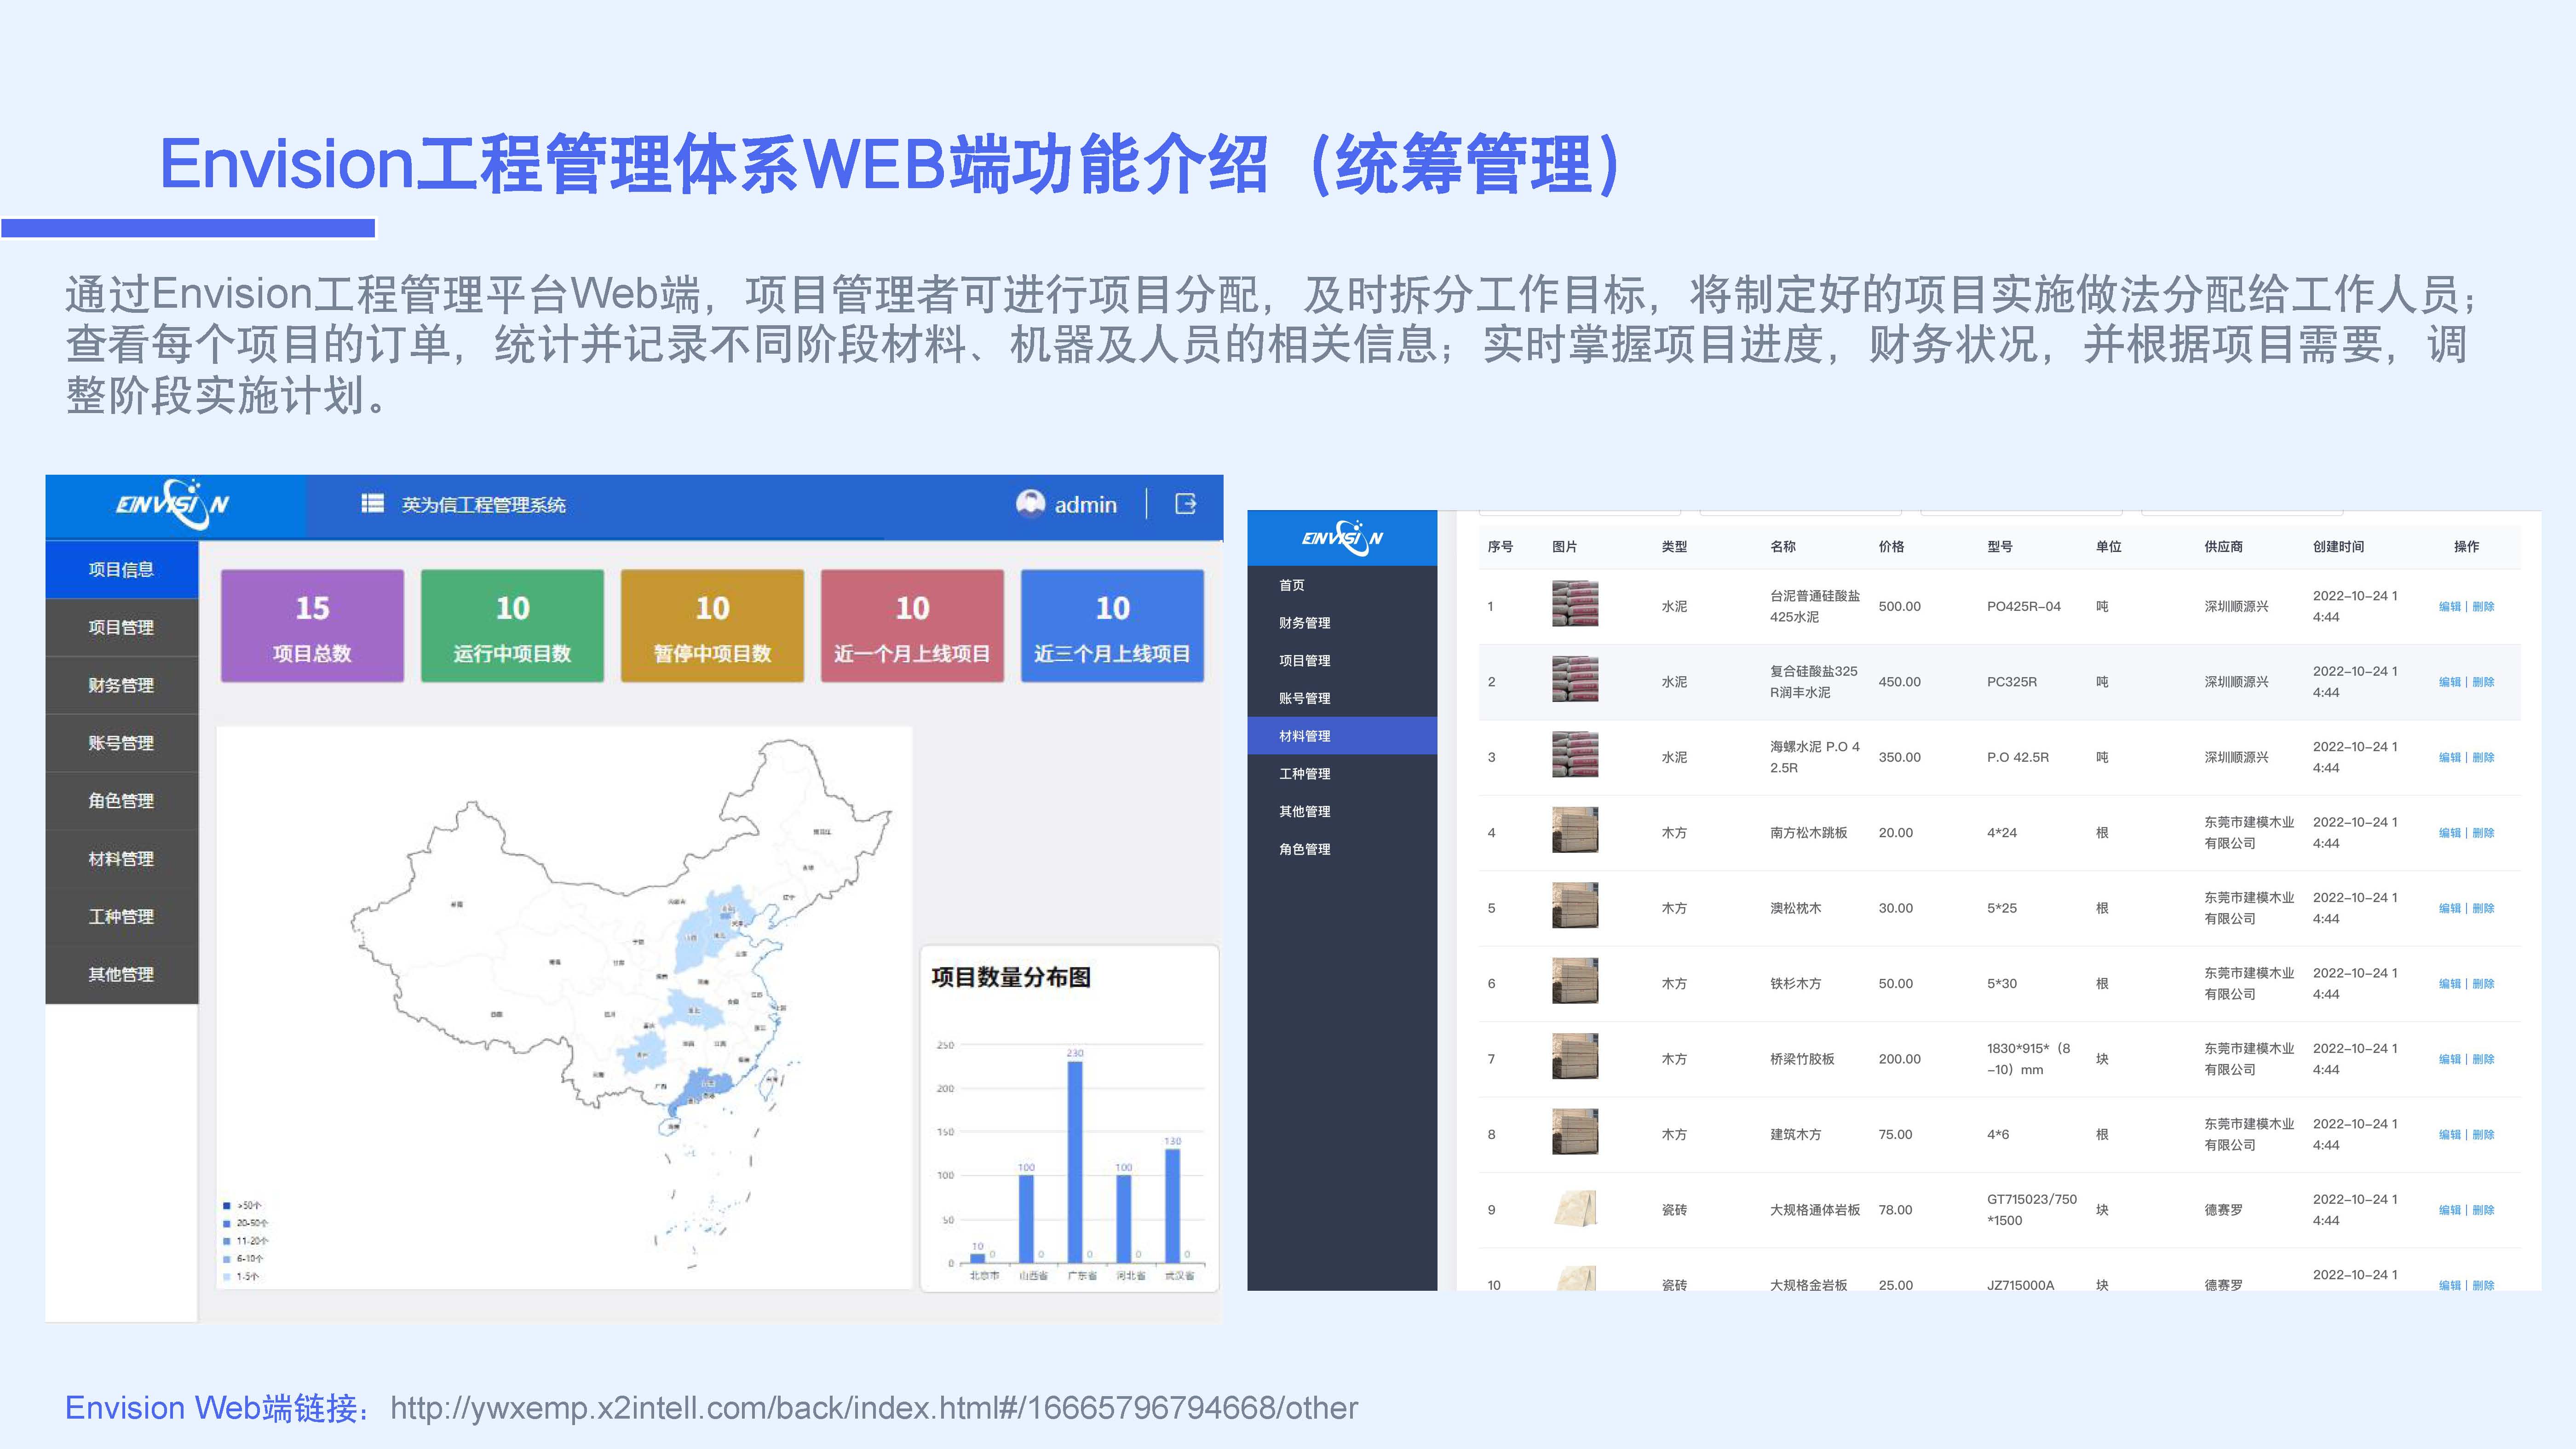
Task: Click the 1-5个 legend swatch
Action: pyautogui.click(x=227, y=1277)
